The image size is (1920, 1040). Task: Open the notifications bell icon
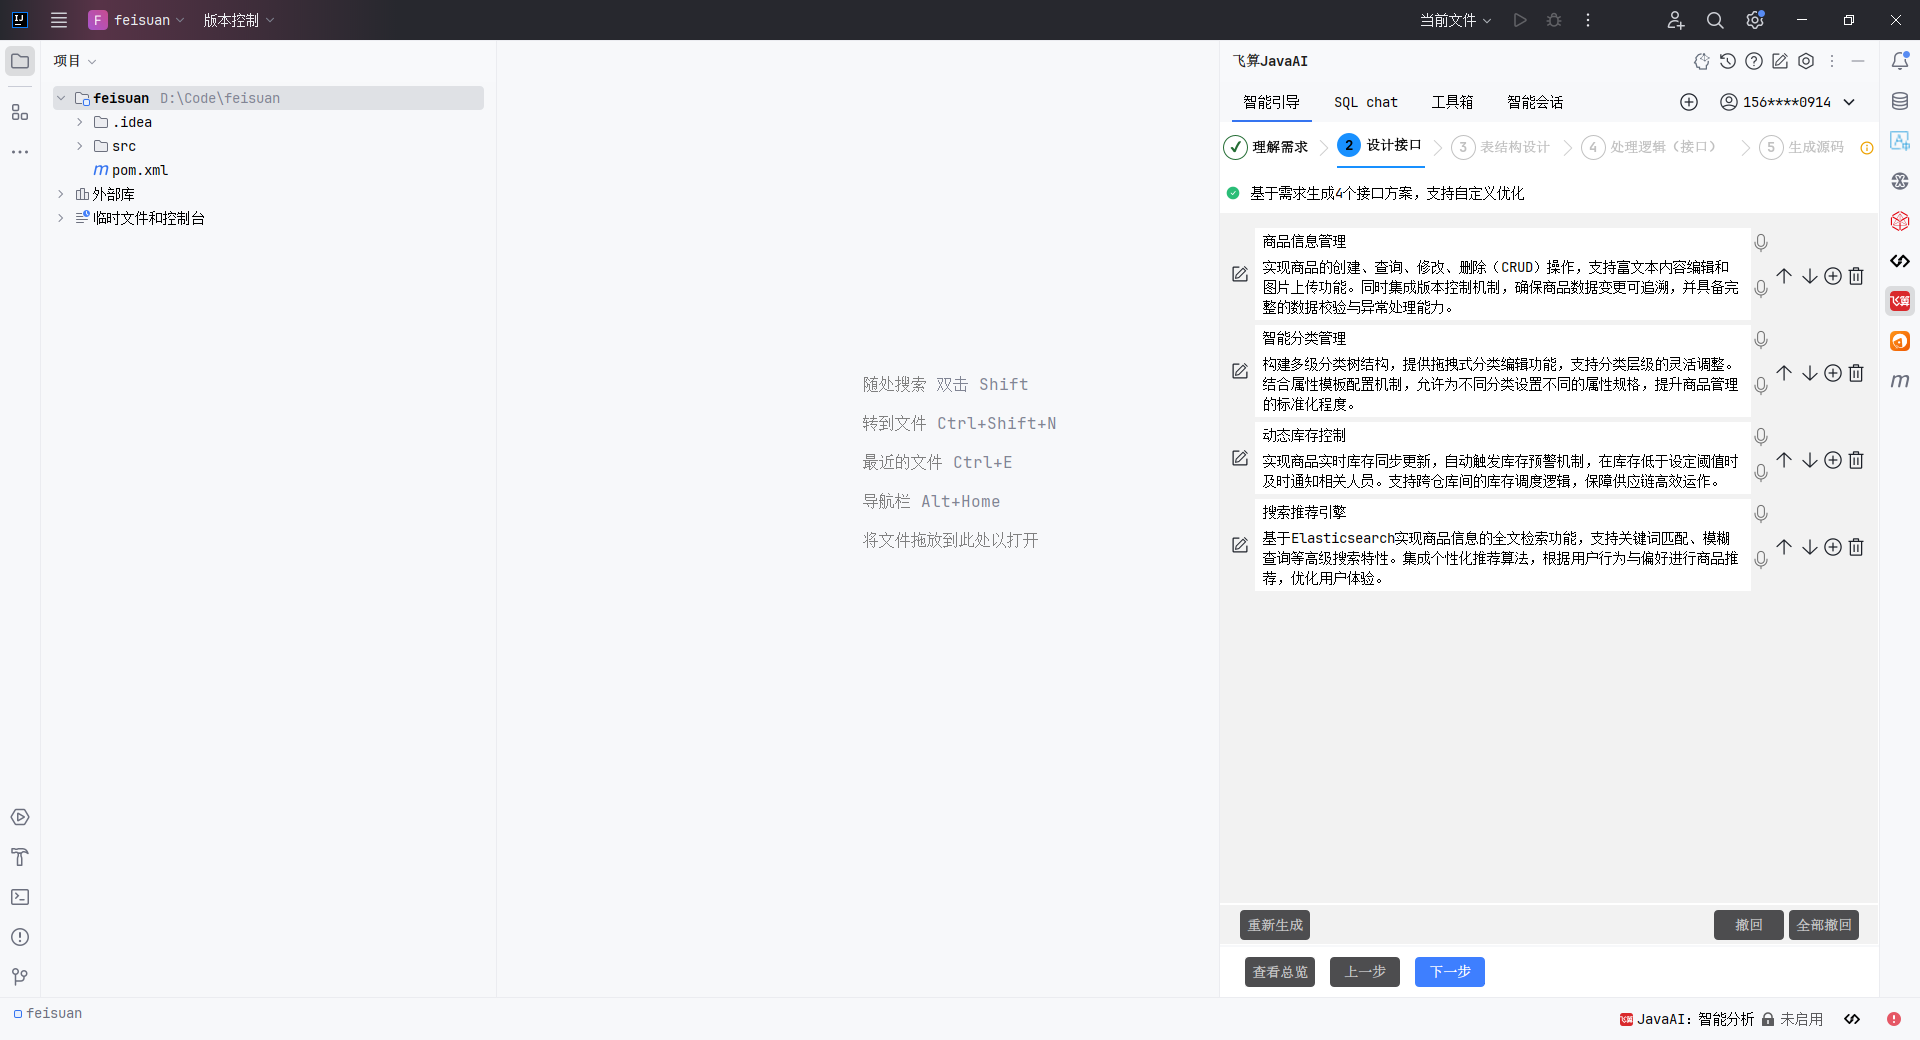point(1901,61)
